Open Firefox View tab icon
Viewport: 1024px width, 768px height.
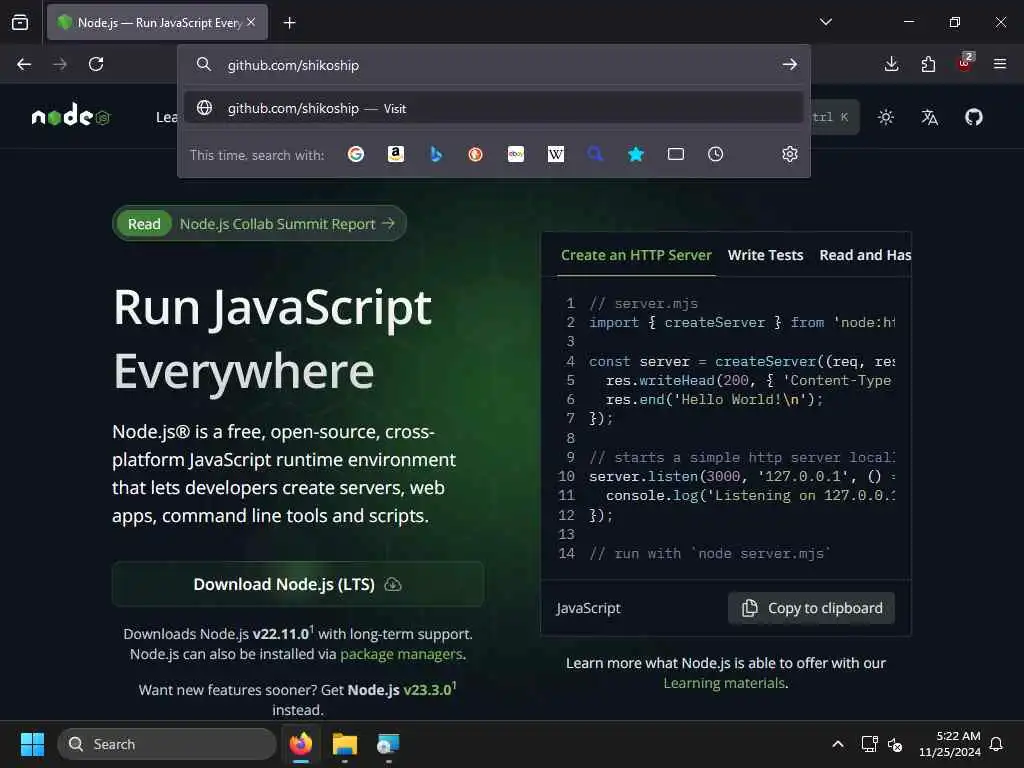[20, 22]
